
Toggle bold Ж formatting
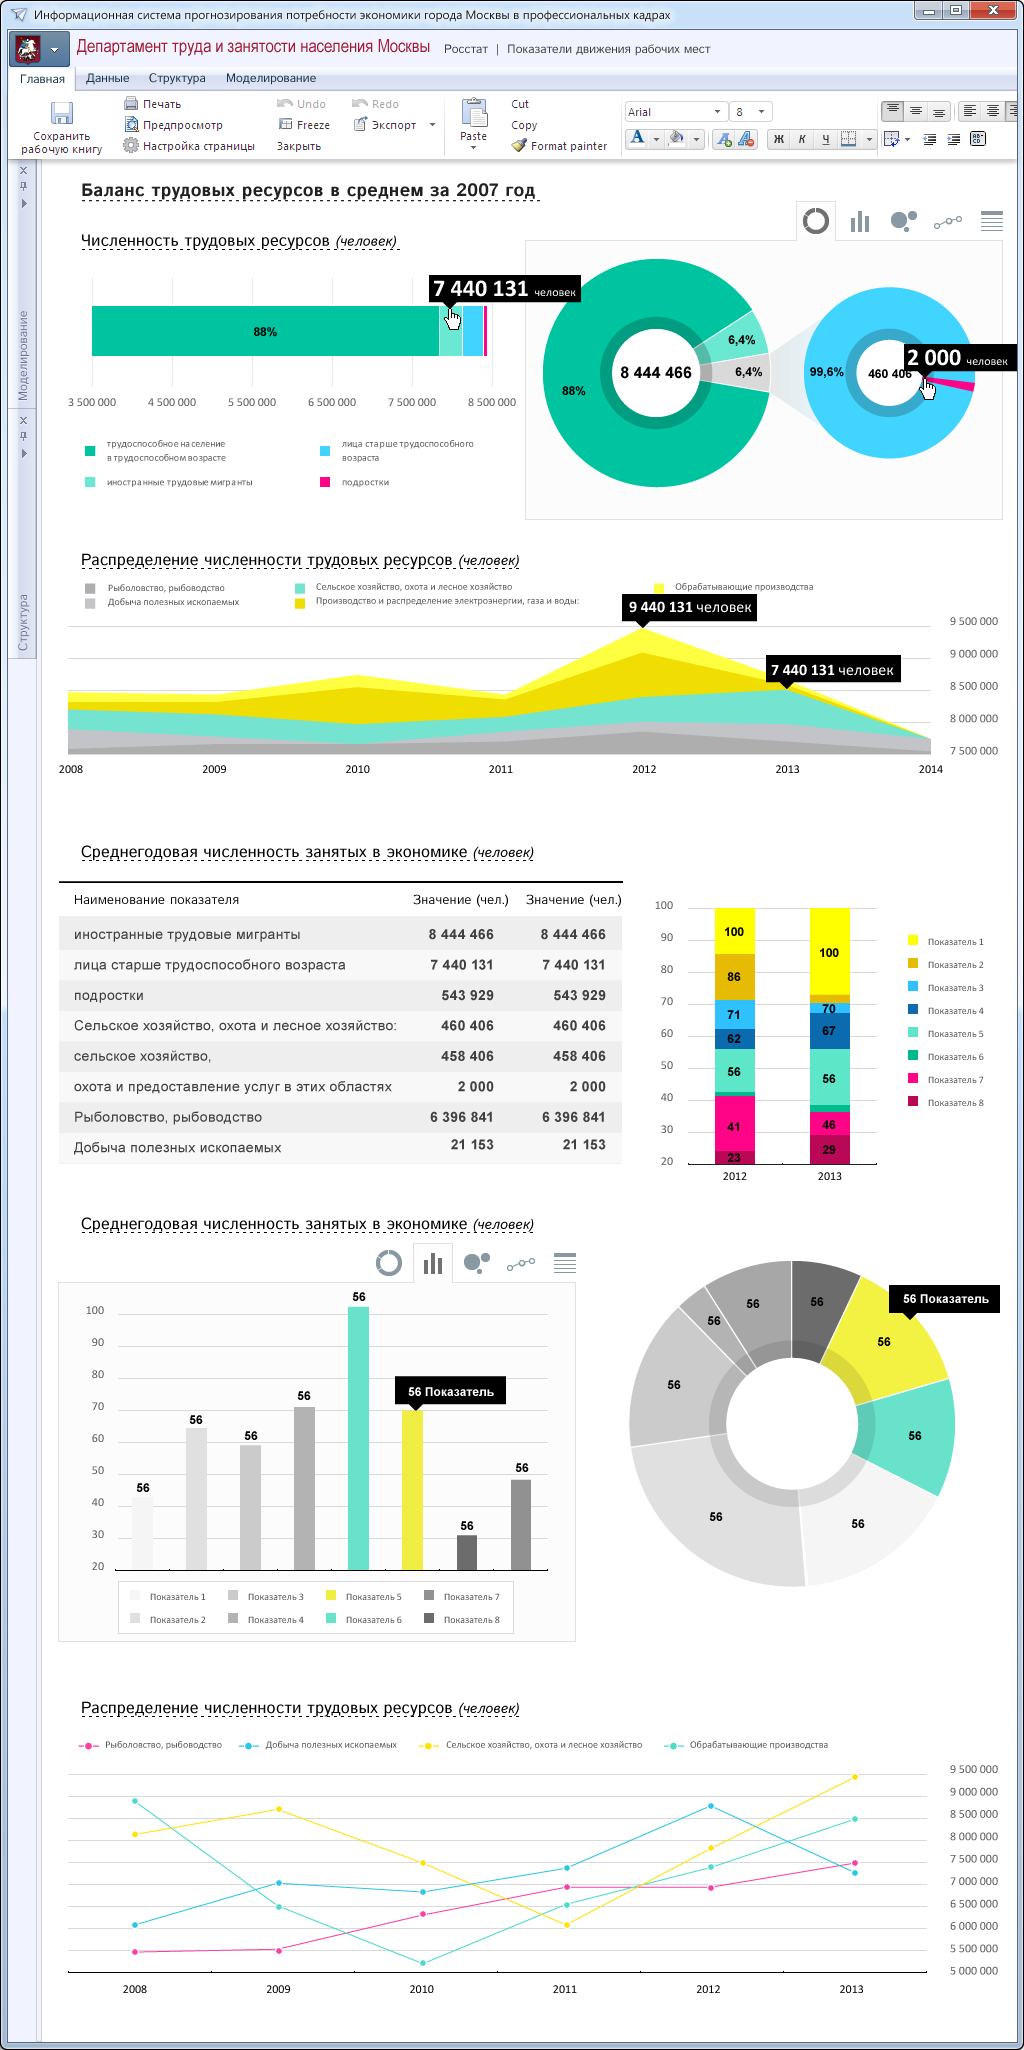pos(779,139)
